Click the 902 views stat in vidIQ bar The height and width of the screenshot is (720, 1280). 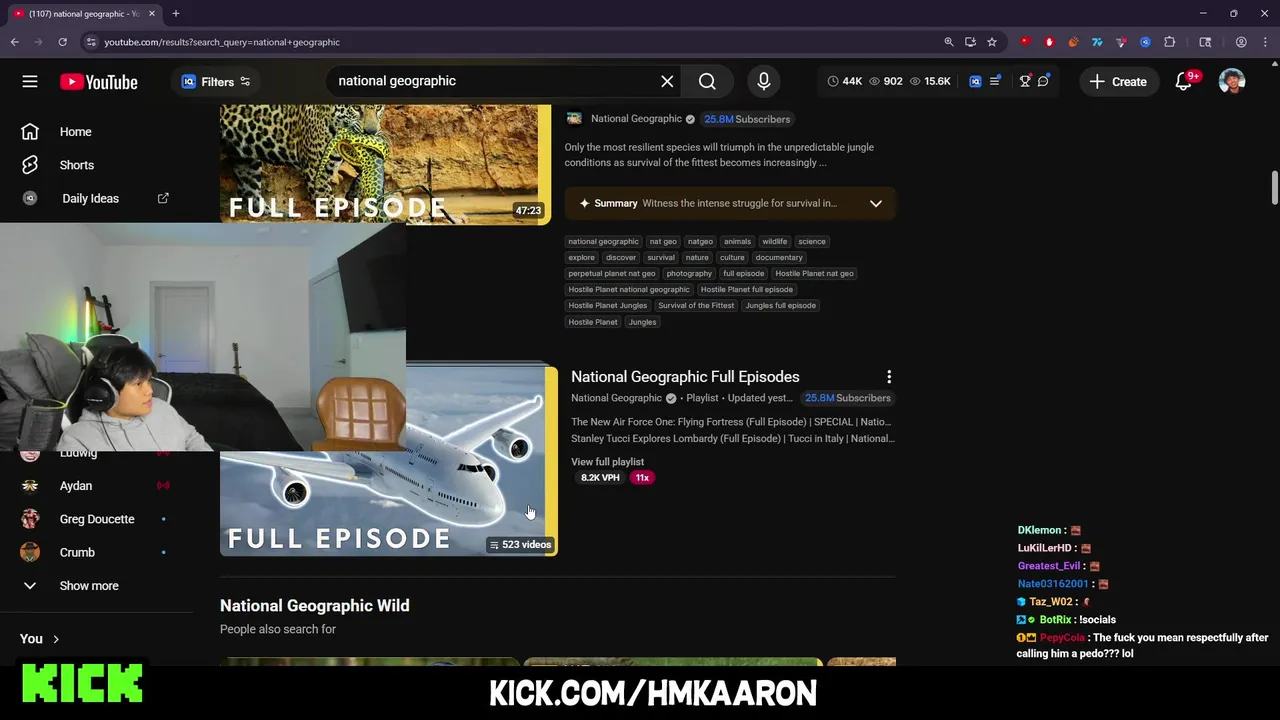pyautogui.click(x=885, y=81)
